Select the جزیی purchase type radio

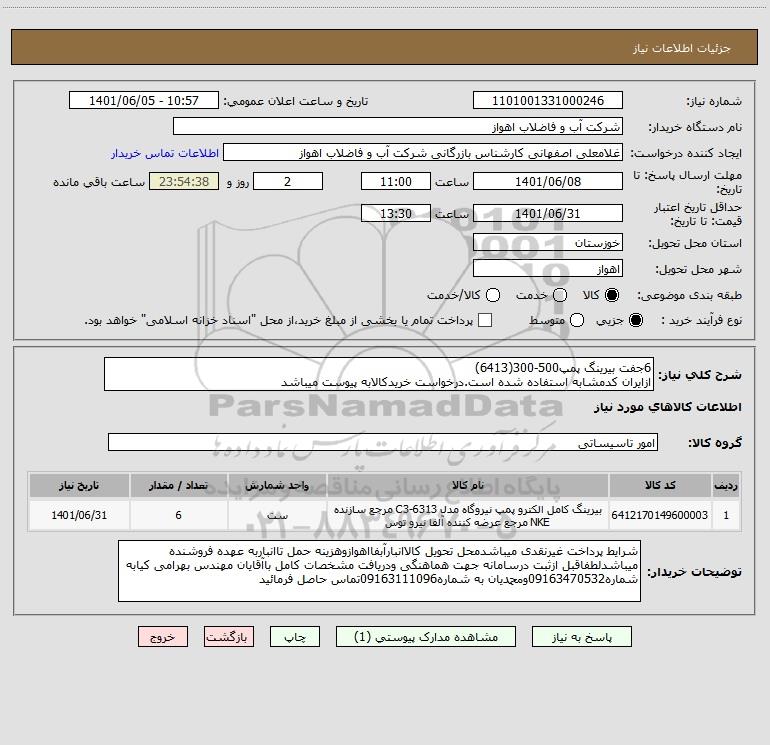635,320
